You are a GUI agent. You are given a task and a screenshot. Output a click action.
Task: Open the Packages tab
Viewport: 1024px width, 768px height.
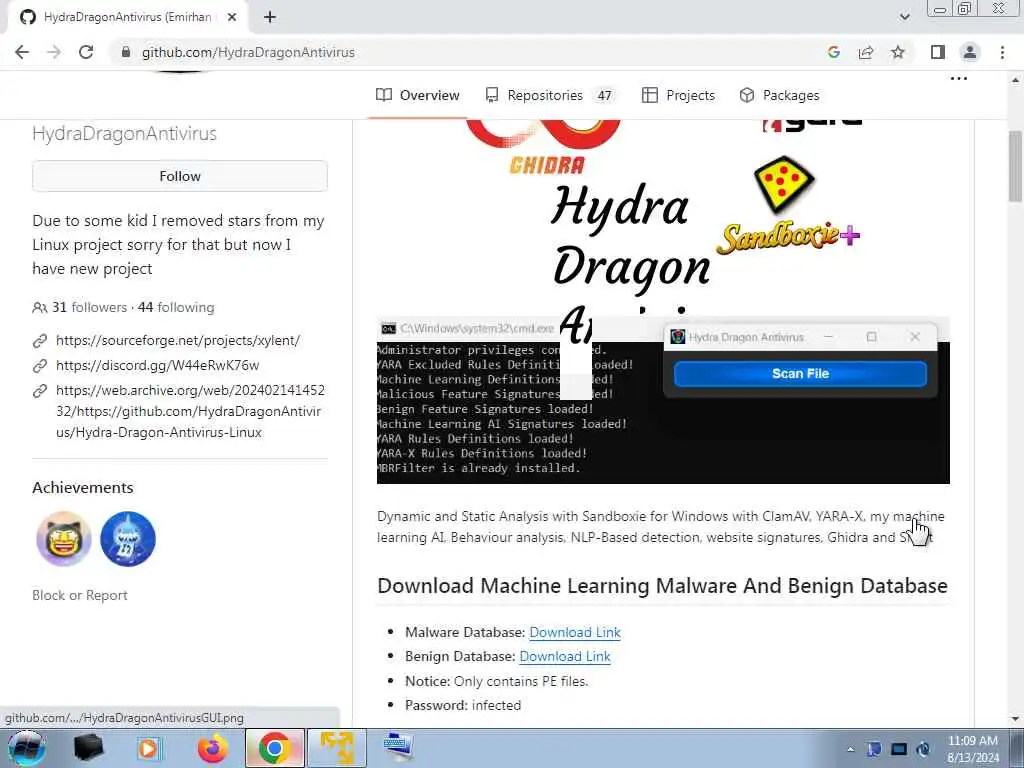[780, 95]
